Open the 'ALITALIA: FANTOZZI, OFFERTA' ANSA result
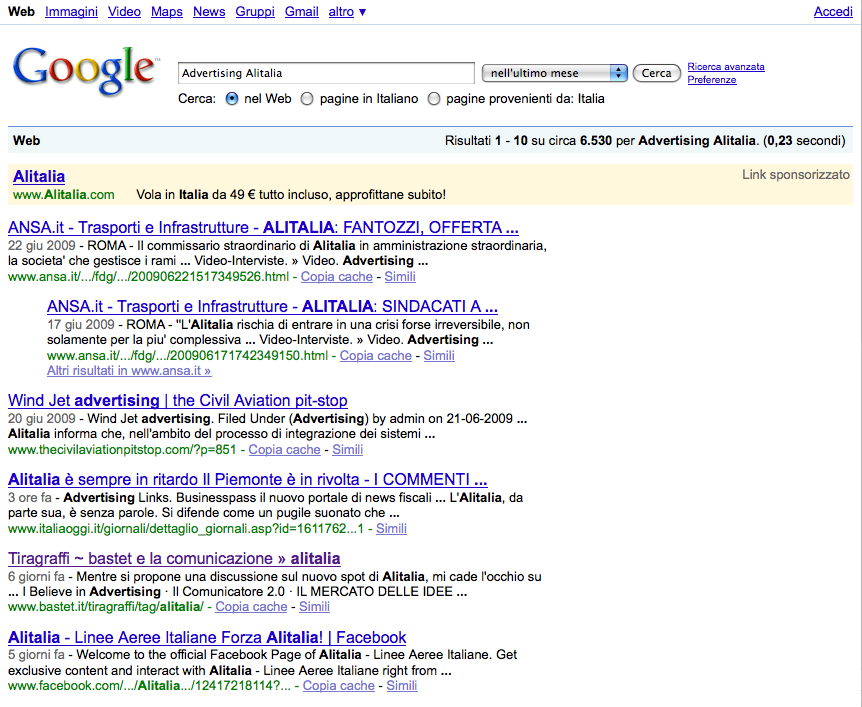The height and width of the screenshot is (707, 862). (x=263, y=228)
